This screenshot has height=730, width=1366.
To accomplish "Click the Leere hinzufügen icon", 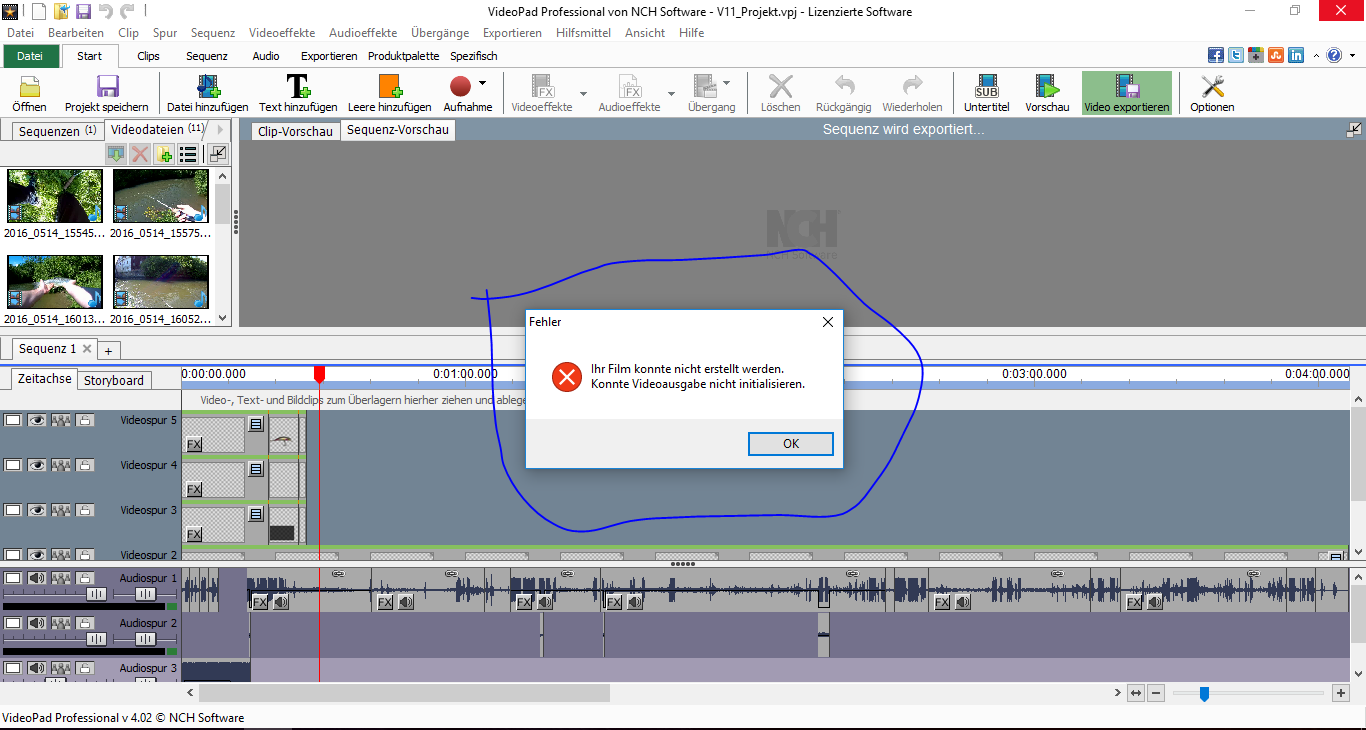I will [x=389, y=87].
